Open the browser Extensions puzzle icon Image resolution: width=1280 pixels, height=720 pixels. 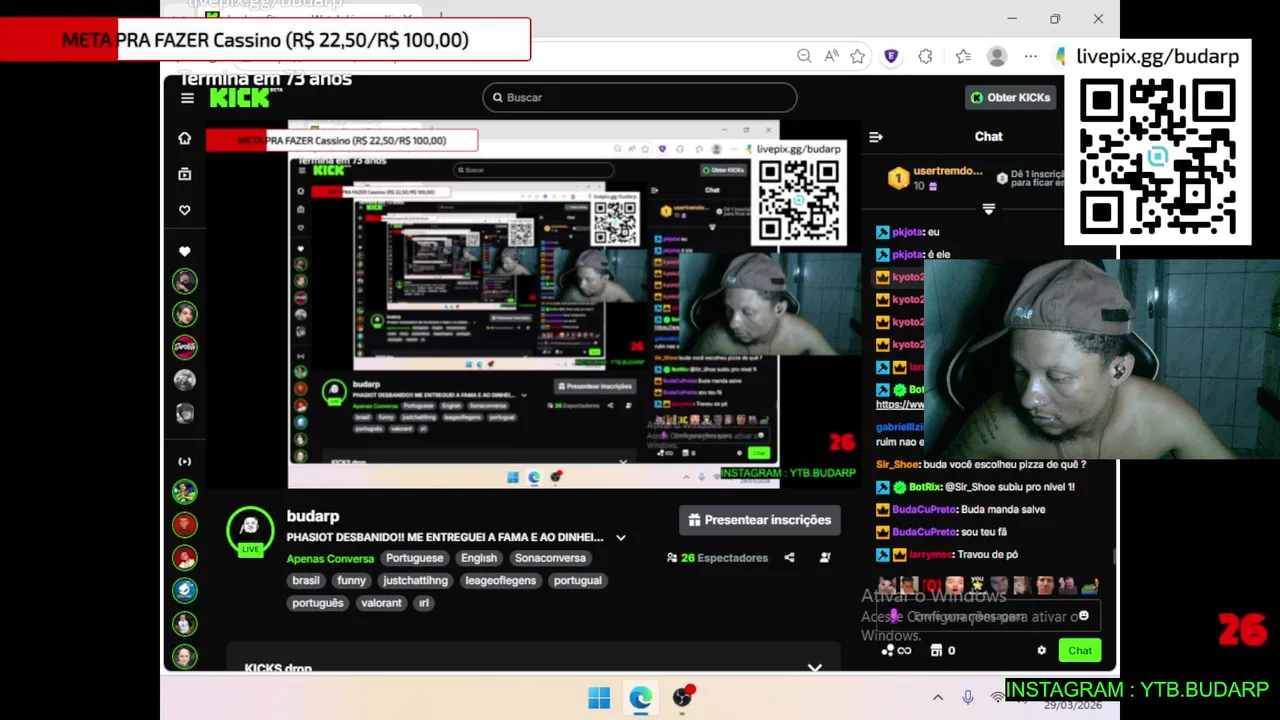tap(925, 56)
